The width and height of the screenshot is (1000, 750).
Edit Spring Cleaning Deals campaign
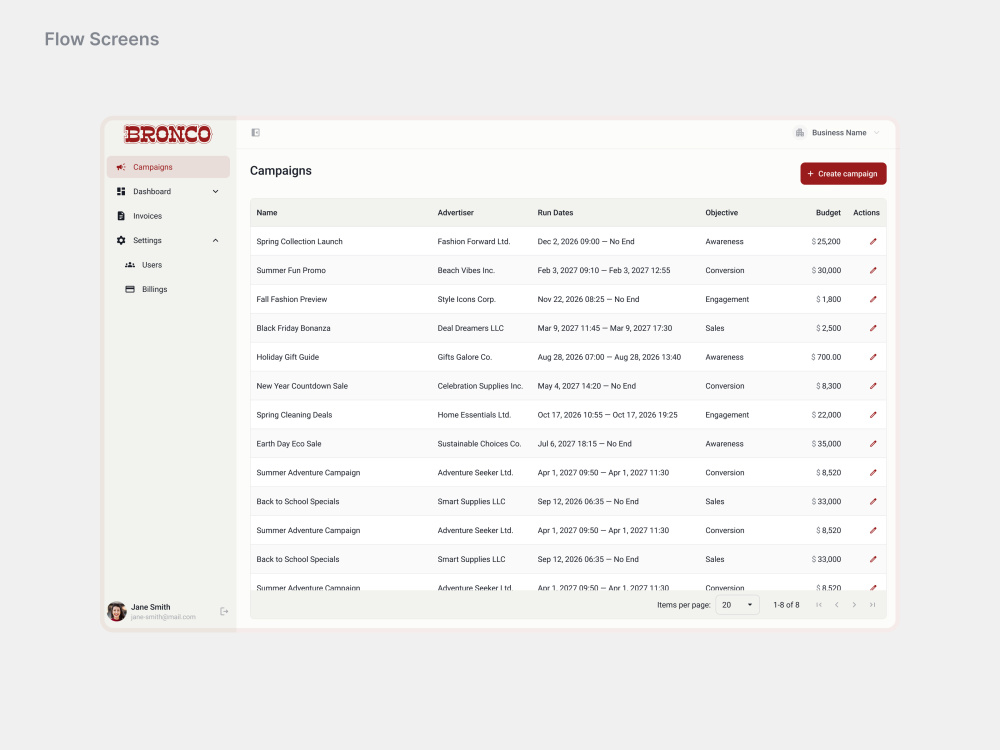click(873, 415)
